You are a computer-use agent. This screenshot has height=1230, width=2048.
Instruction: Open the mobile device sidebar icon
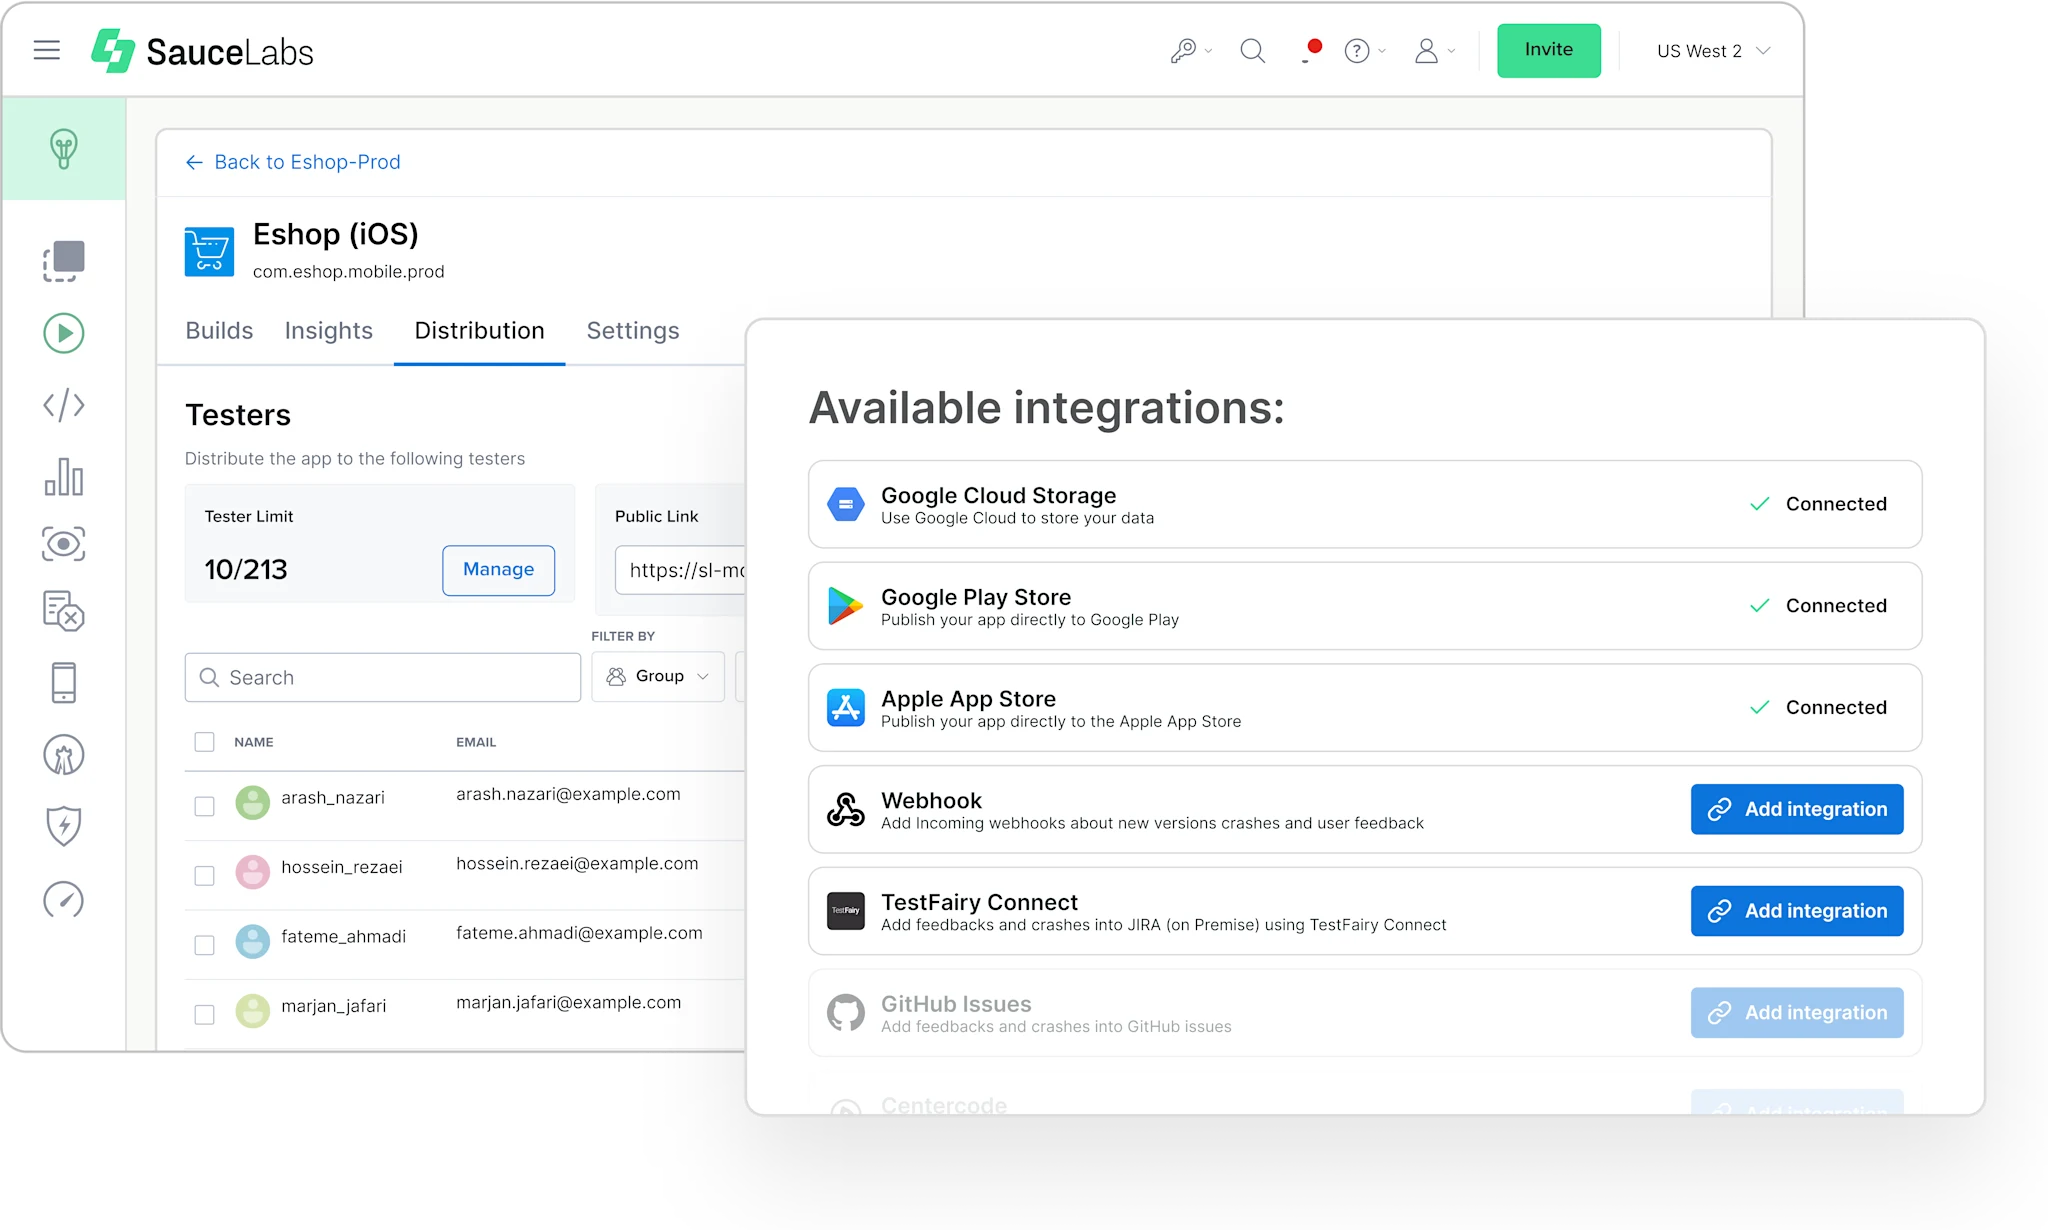coord(64,682)
